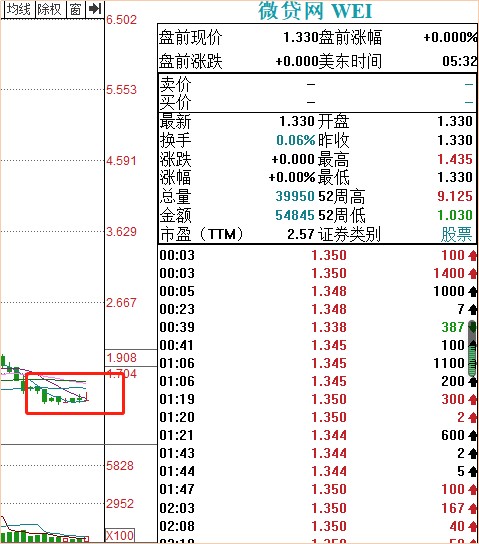The image size is (479, 544).
Task: Select the 00:03 trade with volume 1400
Action: pyautogui.click(x=317, y=273)
